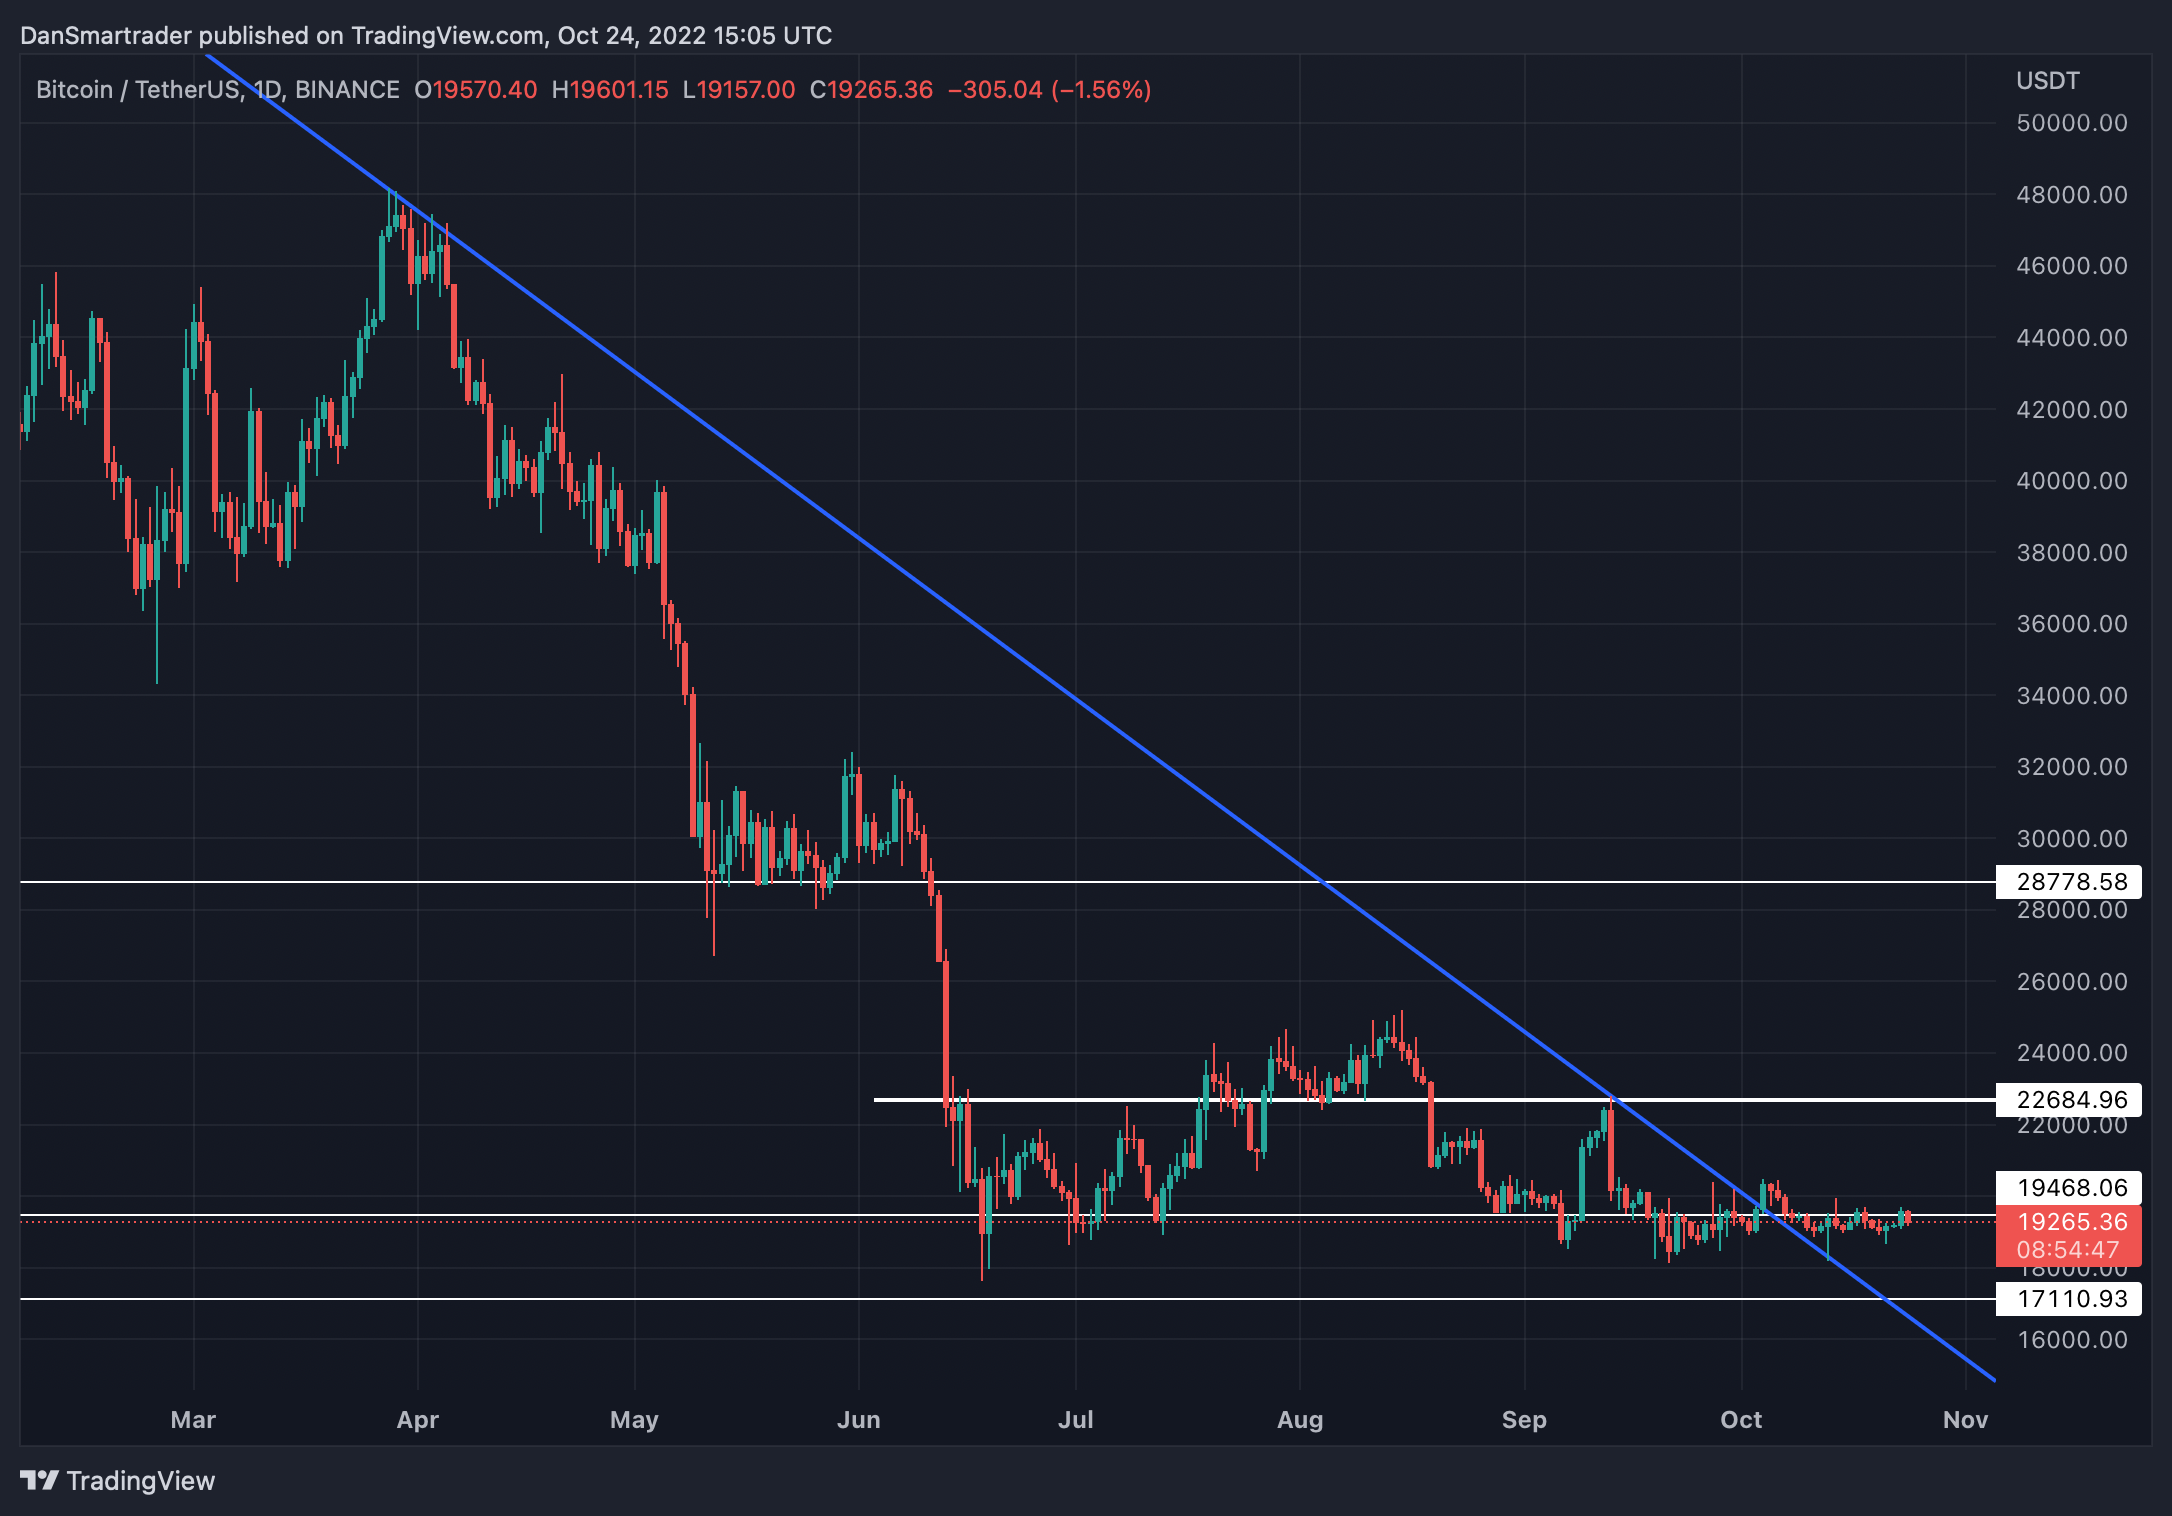
Task: Click the Sep label on time axis
Action: click(1524, 1420)
